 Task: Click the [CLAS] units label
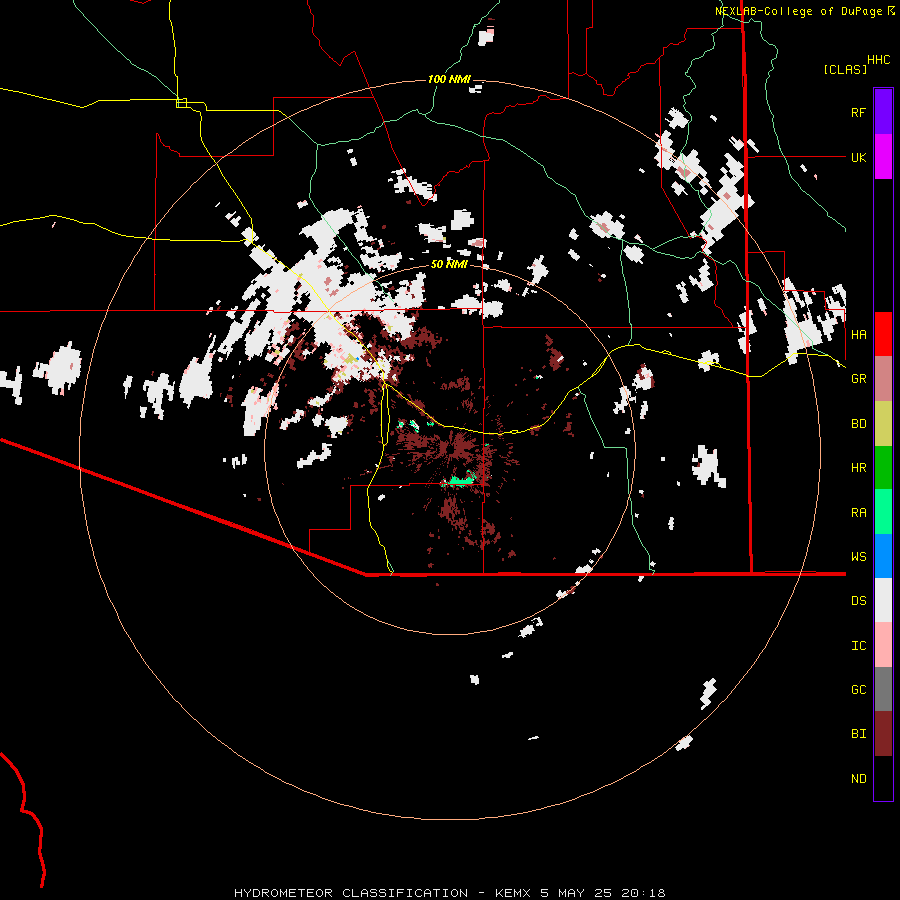pyautogui.click(x=845, y=69)
